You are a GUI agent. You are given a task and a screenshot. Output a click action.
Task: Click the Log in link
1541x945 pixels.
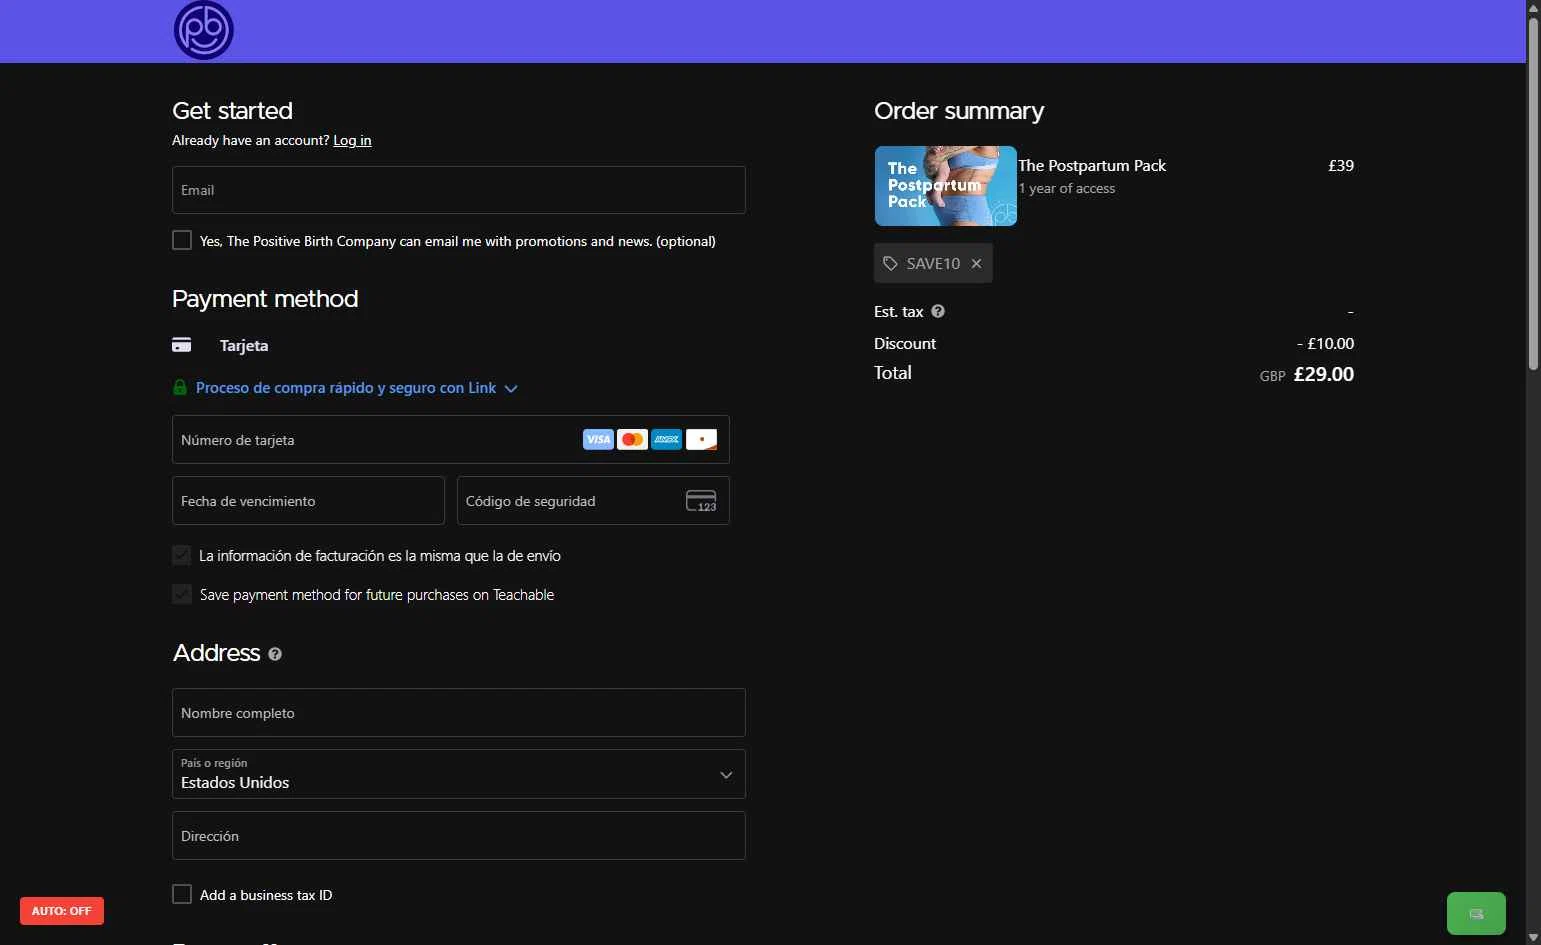point(352,140)
